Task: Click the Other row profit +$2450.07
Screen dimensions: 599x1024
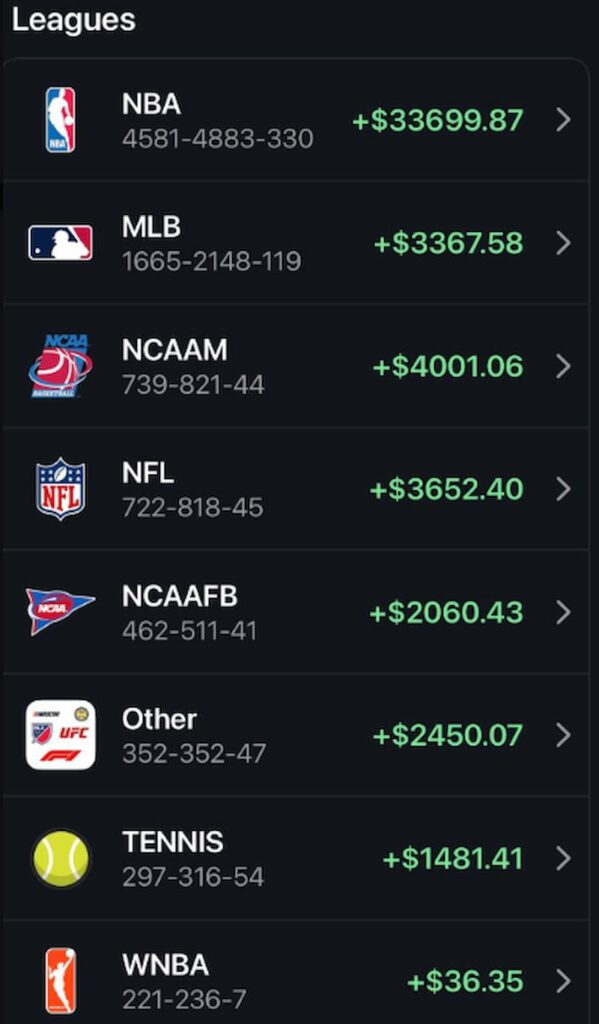Action: 445,734
